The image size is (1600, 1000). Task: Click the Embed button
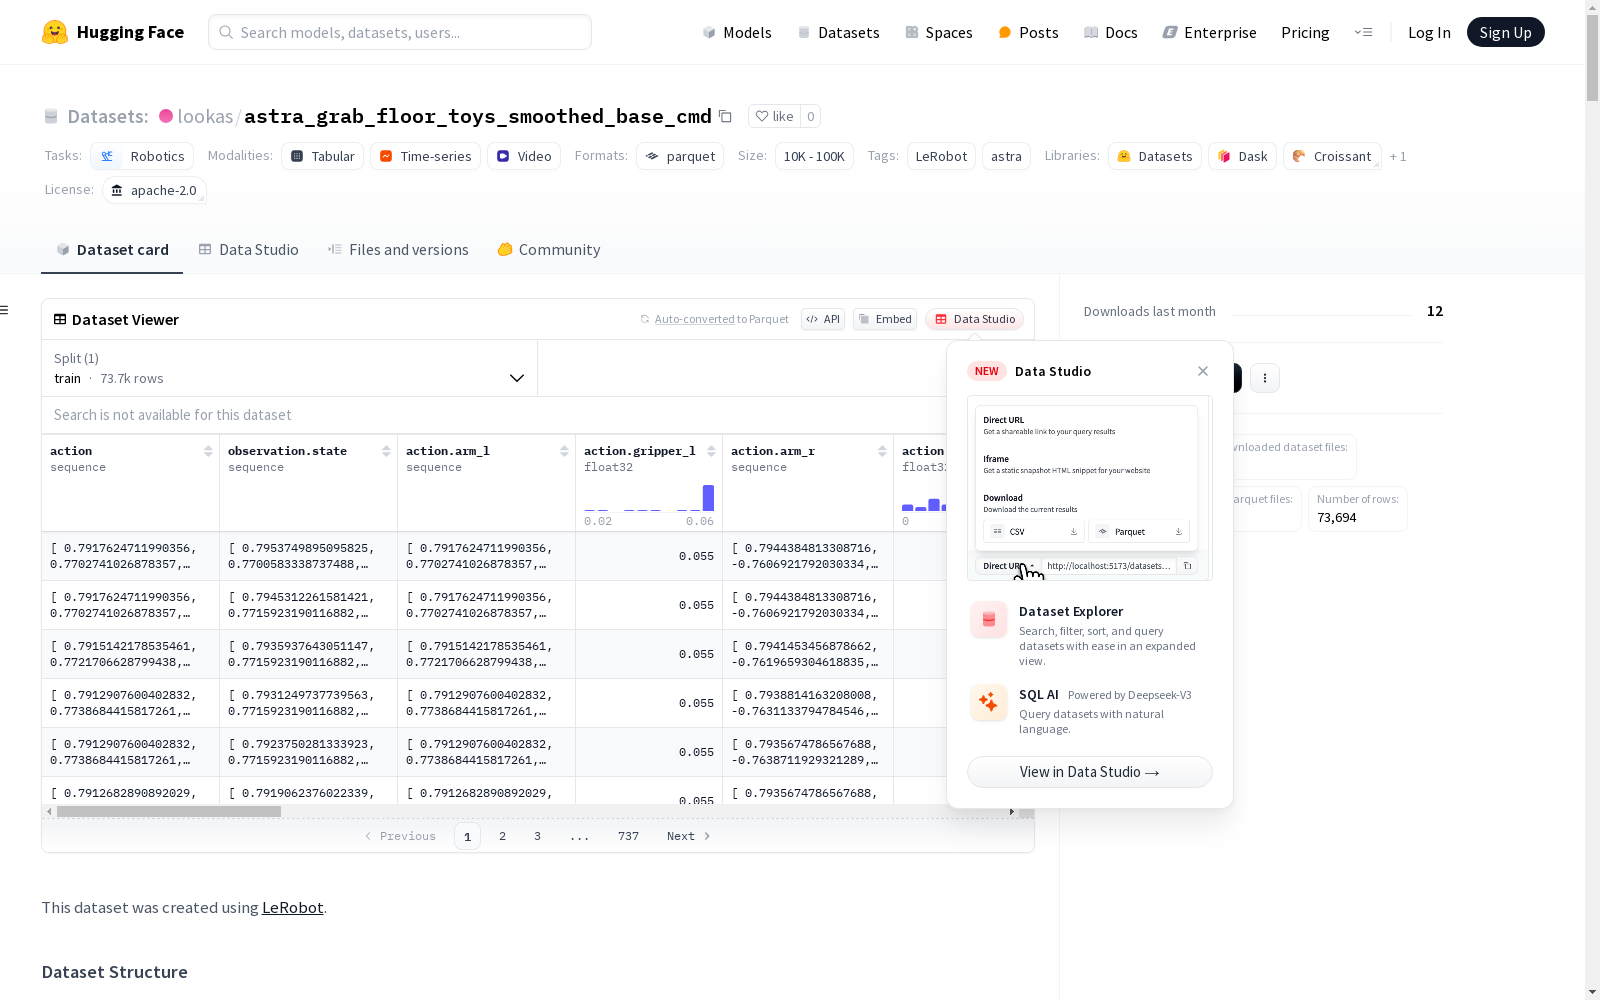tap(885, 319)
